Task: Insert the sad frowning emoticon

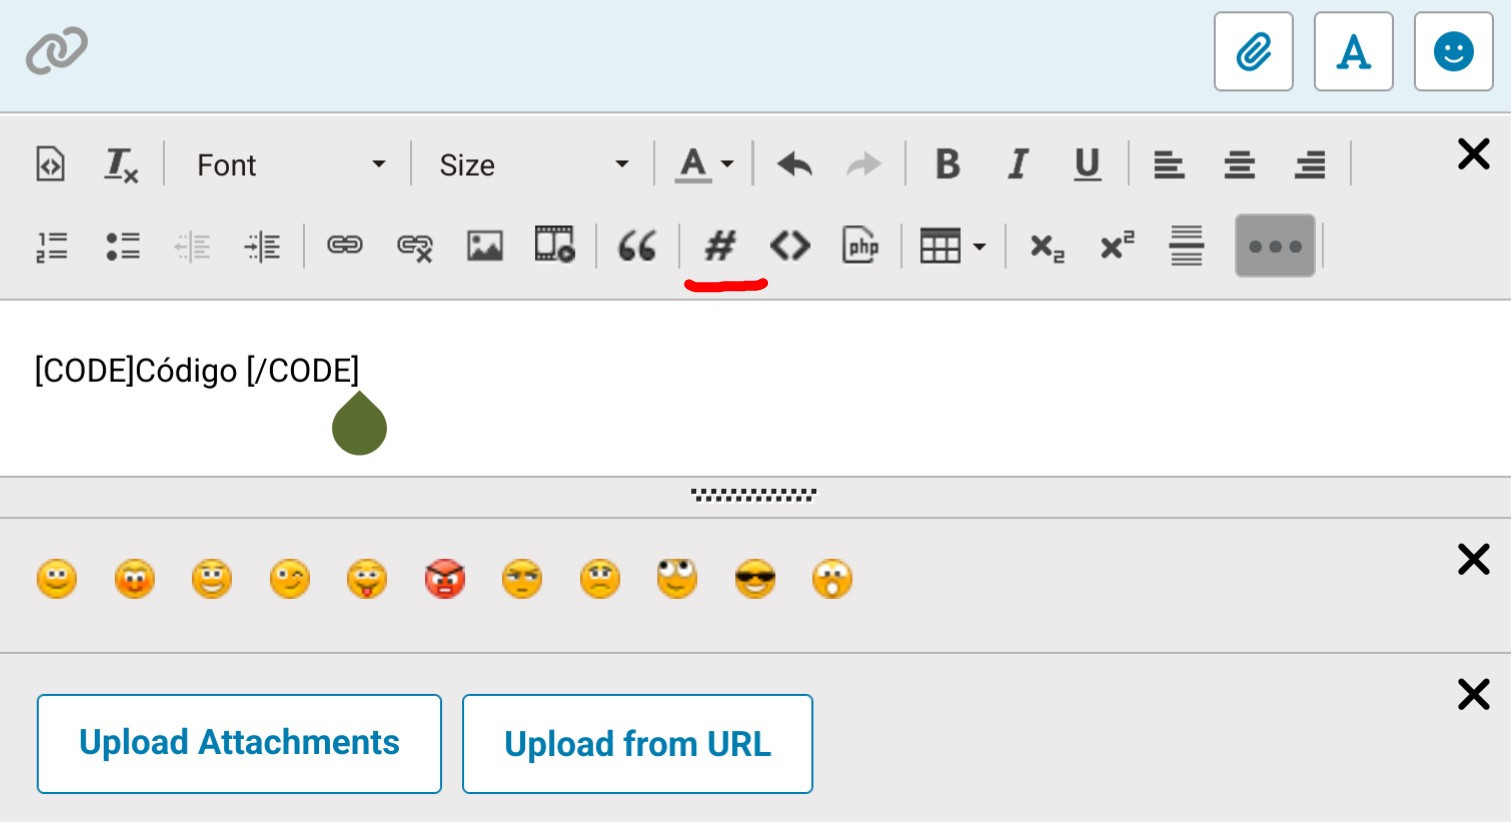Action: [600, 579]
